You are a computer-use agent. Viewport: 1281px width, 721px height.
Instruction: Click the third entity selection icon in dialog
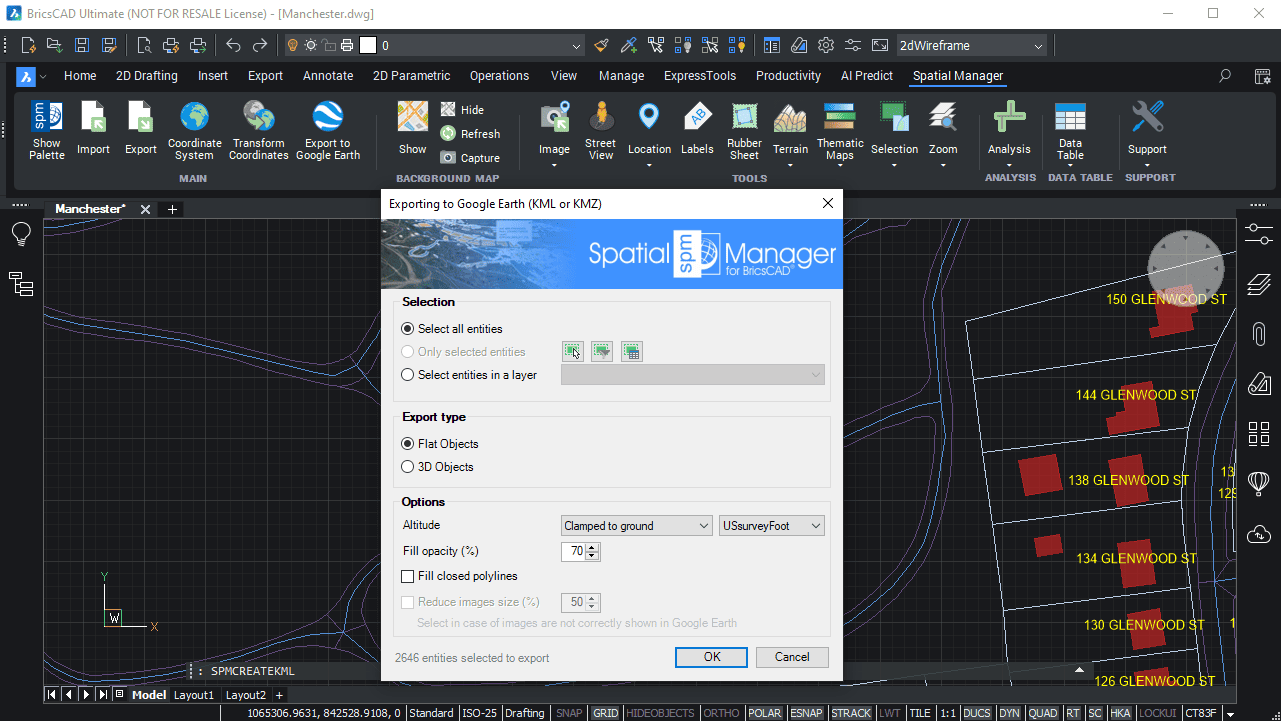click(x=631, y=351)
